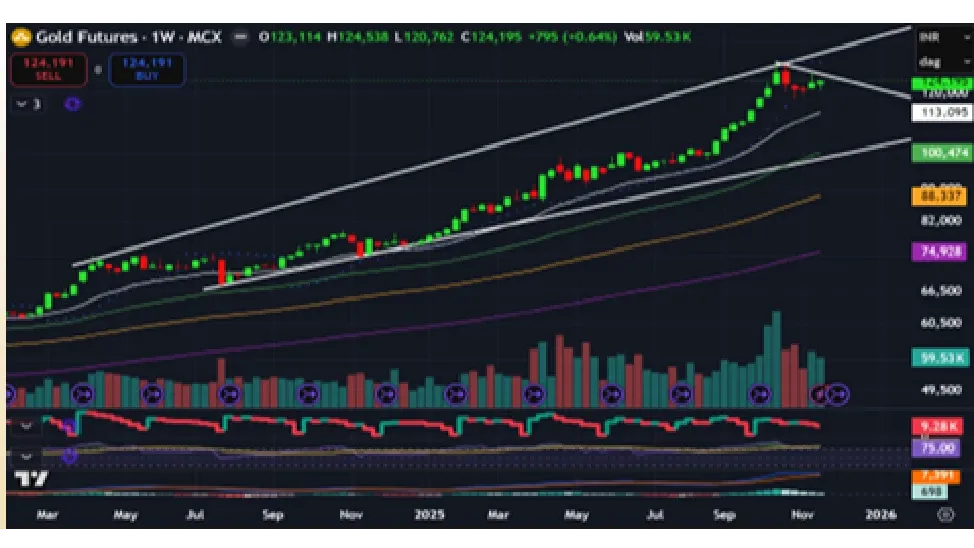Open the INR currency dropdown
This screenshot has height=548, width=974.
[944, 37]
